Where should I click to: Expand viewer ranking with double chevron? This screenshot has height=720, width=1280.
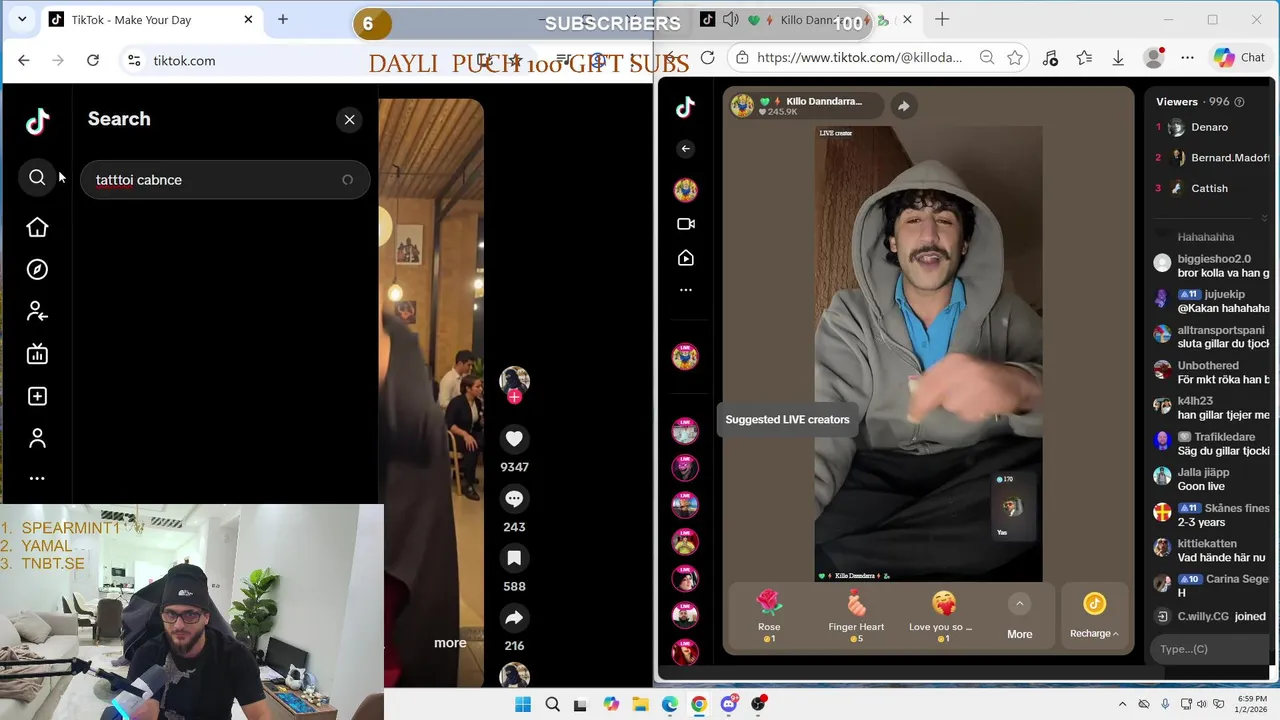pos(1264,218)
